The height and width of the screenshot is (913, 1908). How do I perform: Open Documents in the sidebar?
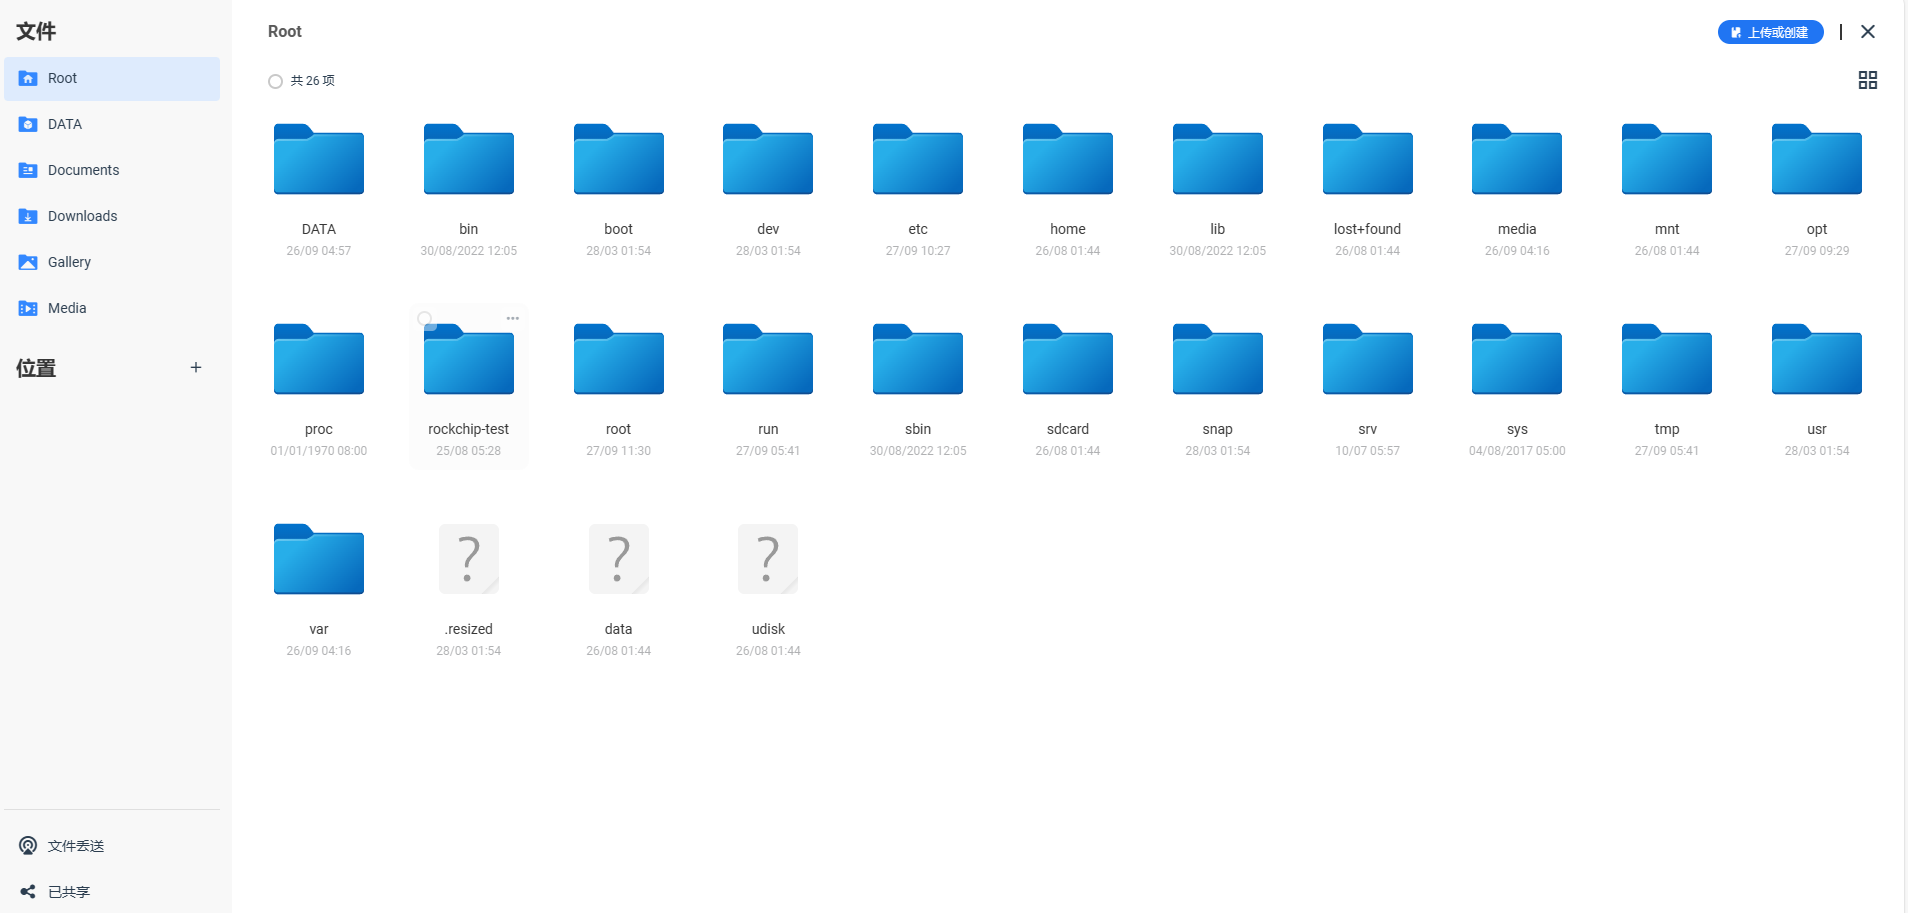pyautogui.click(x=112, y=170)
